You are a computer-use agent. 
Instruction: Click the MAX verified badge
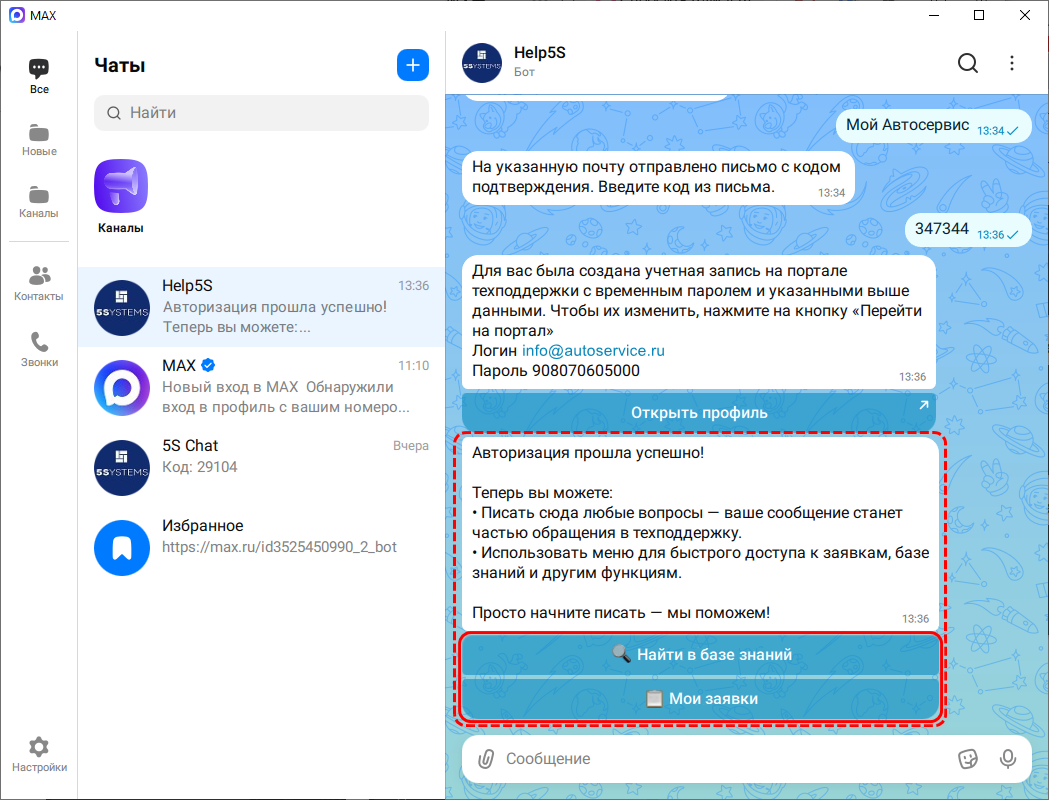click(x=208, y=365)
